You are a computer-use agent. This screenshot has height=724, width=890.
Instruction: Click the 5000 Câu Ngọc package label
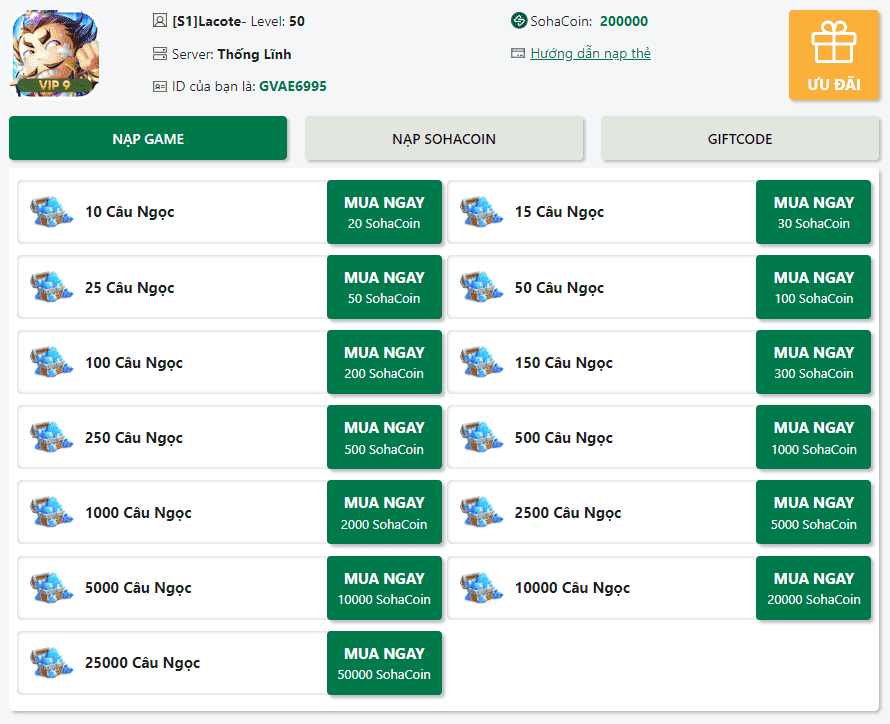click(x=138, y=588)
